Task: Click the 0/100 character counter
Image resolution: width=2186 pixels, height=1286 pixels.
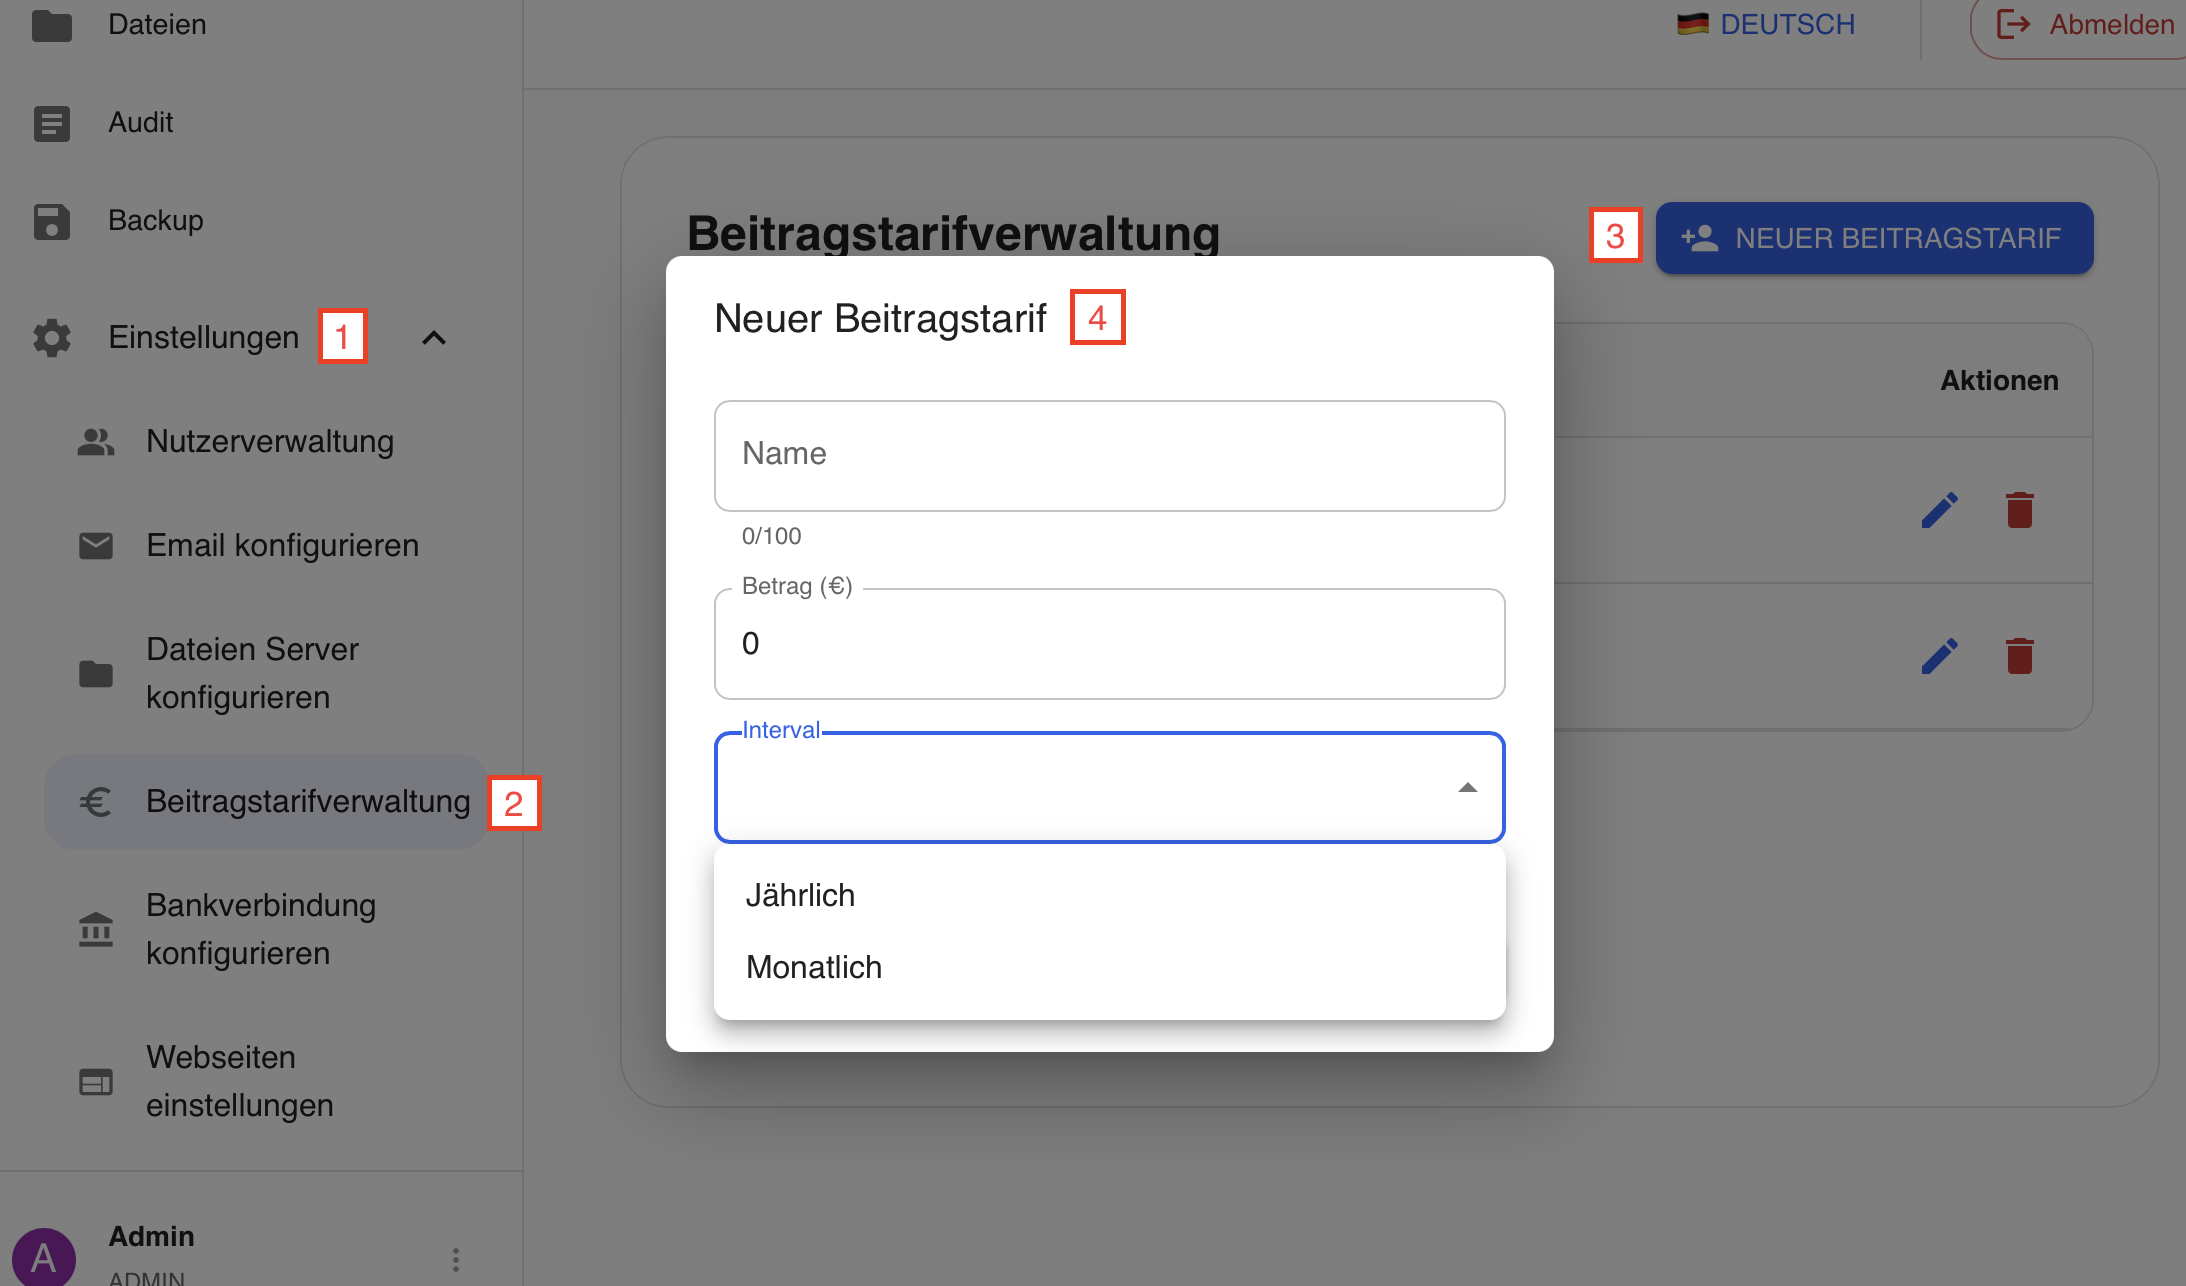Action: click(771, 536)
